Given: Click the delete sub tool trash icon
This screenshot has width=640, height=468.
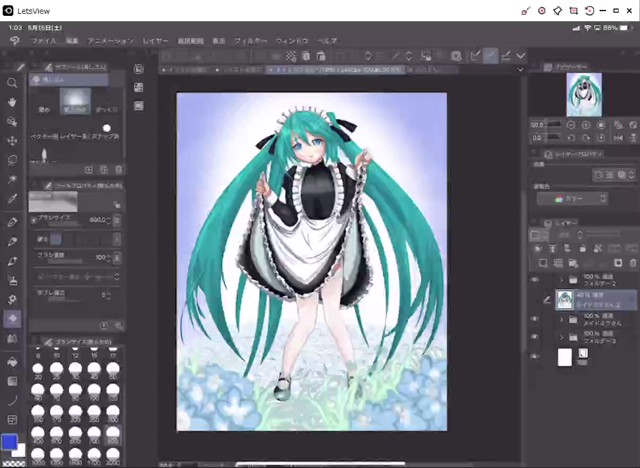Looking at the screenshot, I should coord(118,169).
